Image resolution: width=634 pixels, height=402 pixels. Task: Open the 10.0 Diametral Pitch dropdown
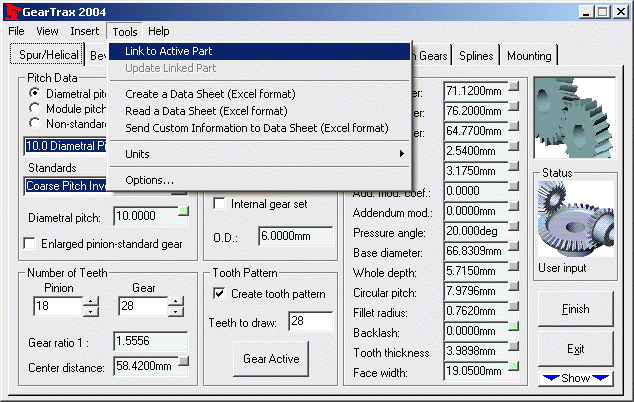coord(66,146)
